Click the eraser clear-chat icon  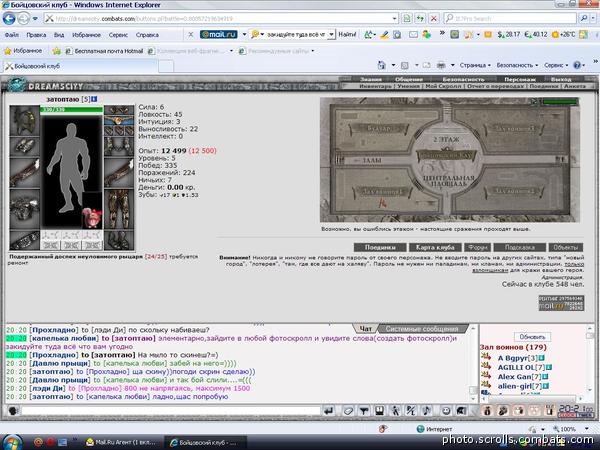coord(348,411)
